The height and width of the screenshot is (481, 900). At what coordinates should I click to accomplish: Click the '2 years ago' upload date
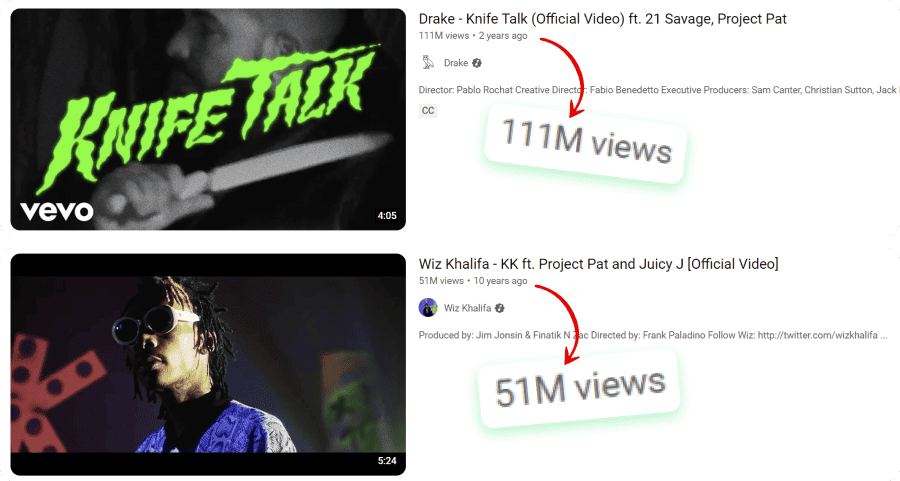pos(503,36)
